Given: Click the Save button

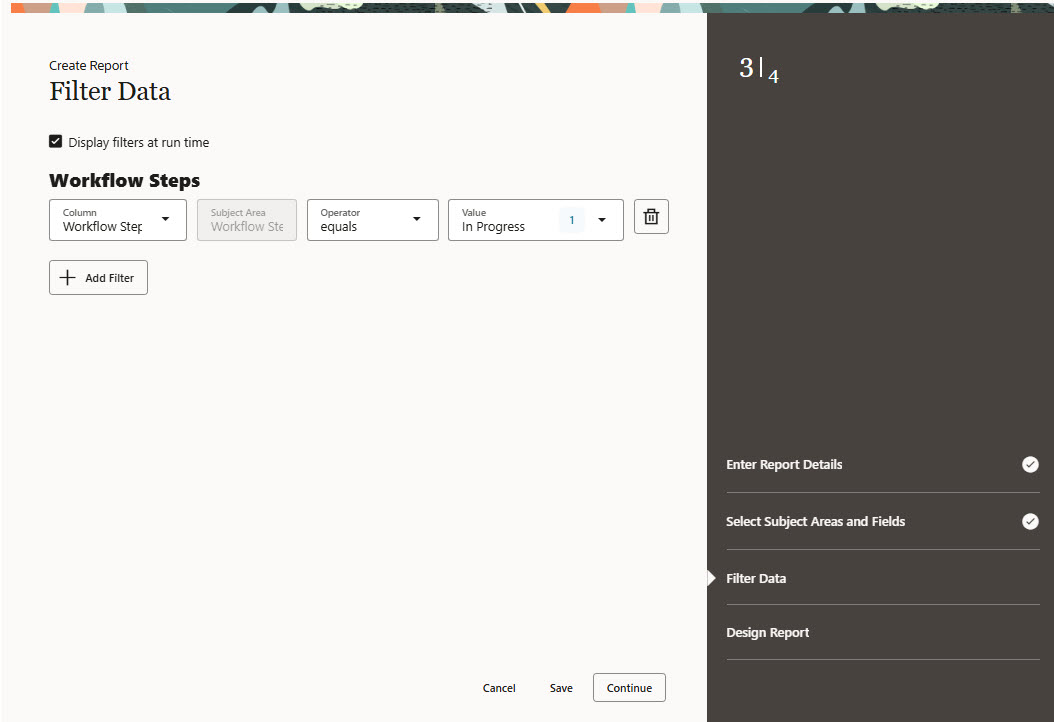Looking at the screenshot, I should pyautogui.click(x=561, y=688).
